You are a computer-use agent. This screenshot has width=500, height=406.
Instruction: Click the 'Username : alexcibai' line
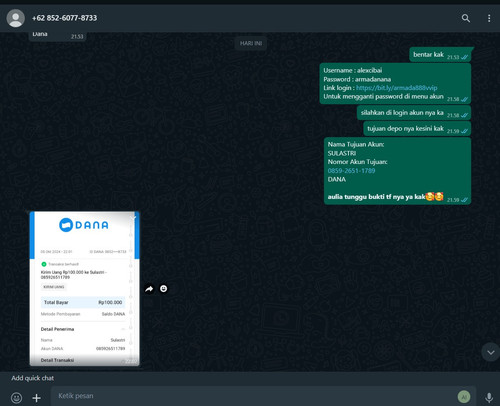353,70
